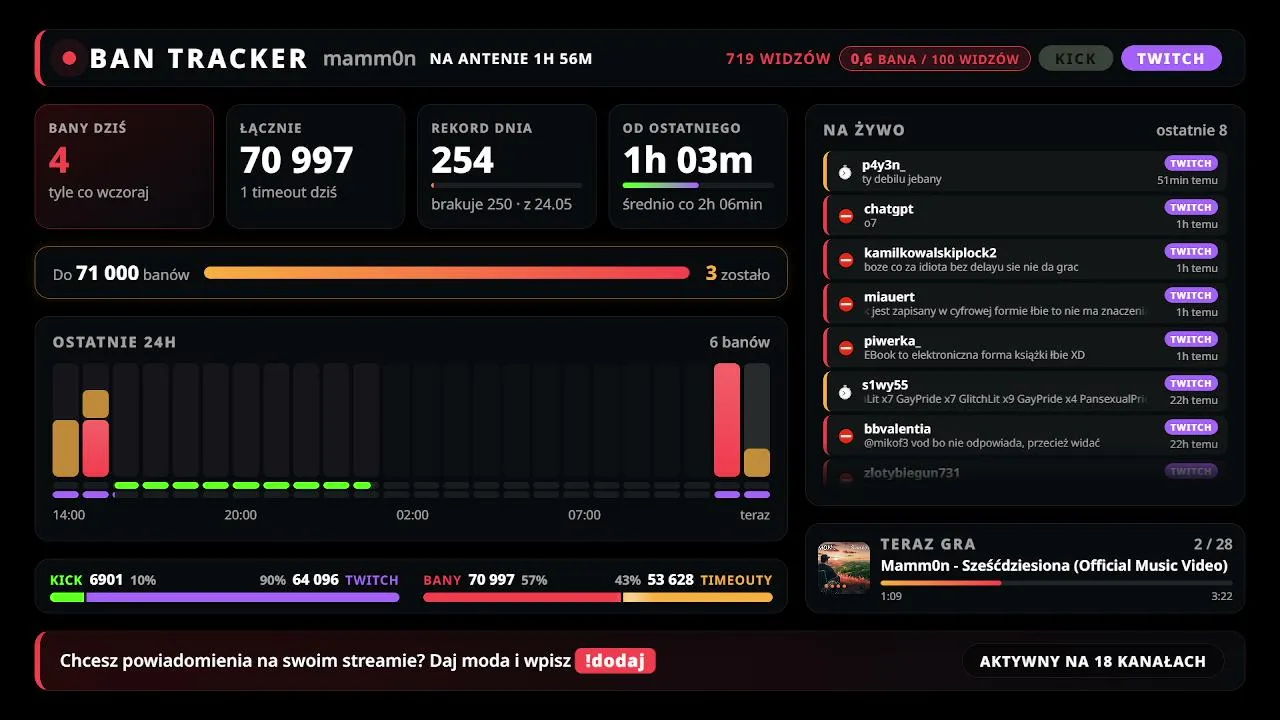Click ban icon beside bbvalentia
The image size is (1280, 720).
845,436
